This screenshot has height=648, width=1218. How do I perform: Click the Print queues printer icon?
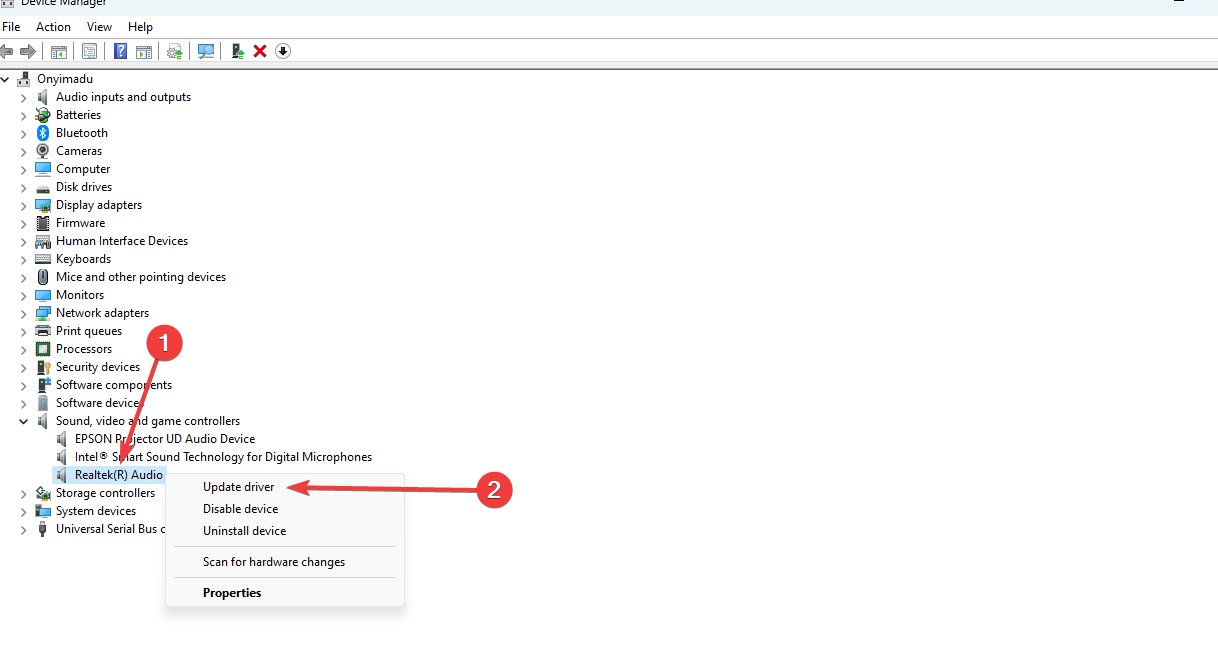pos(43,331)
